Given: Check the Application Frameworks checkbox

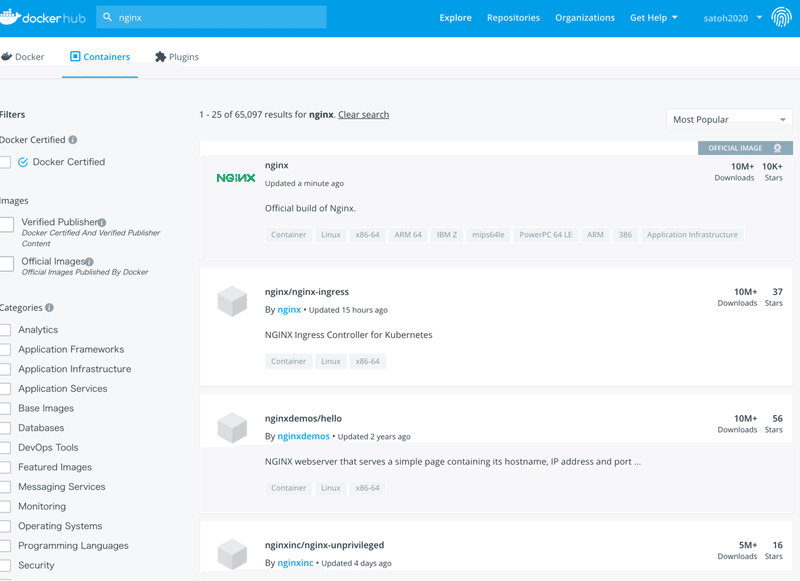Looking at the screenshot, I should 5,349.
